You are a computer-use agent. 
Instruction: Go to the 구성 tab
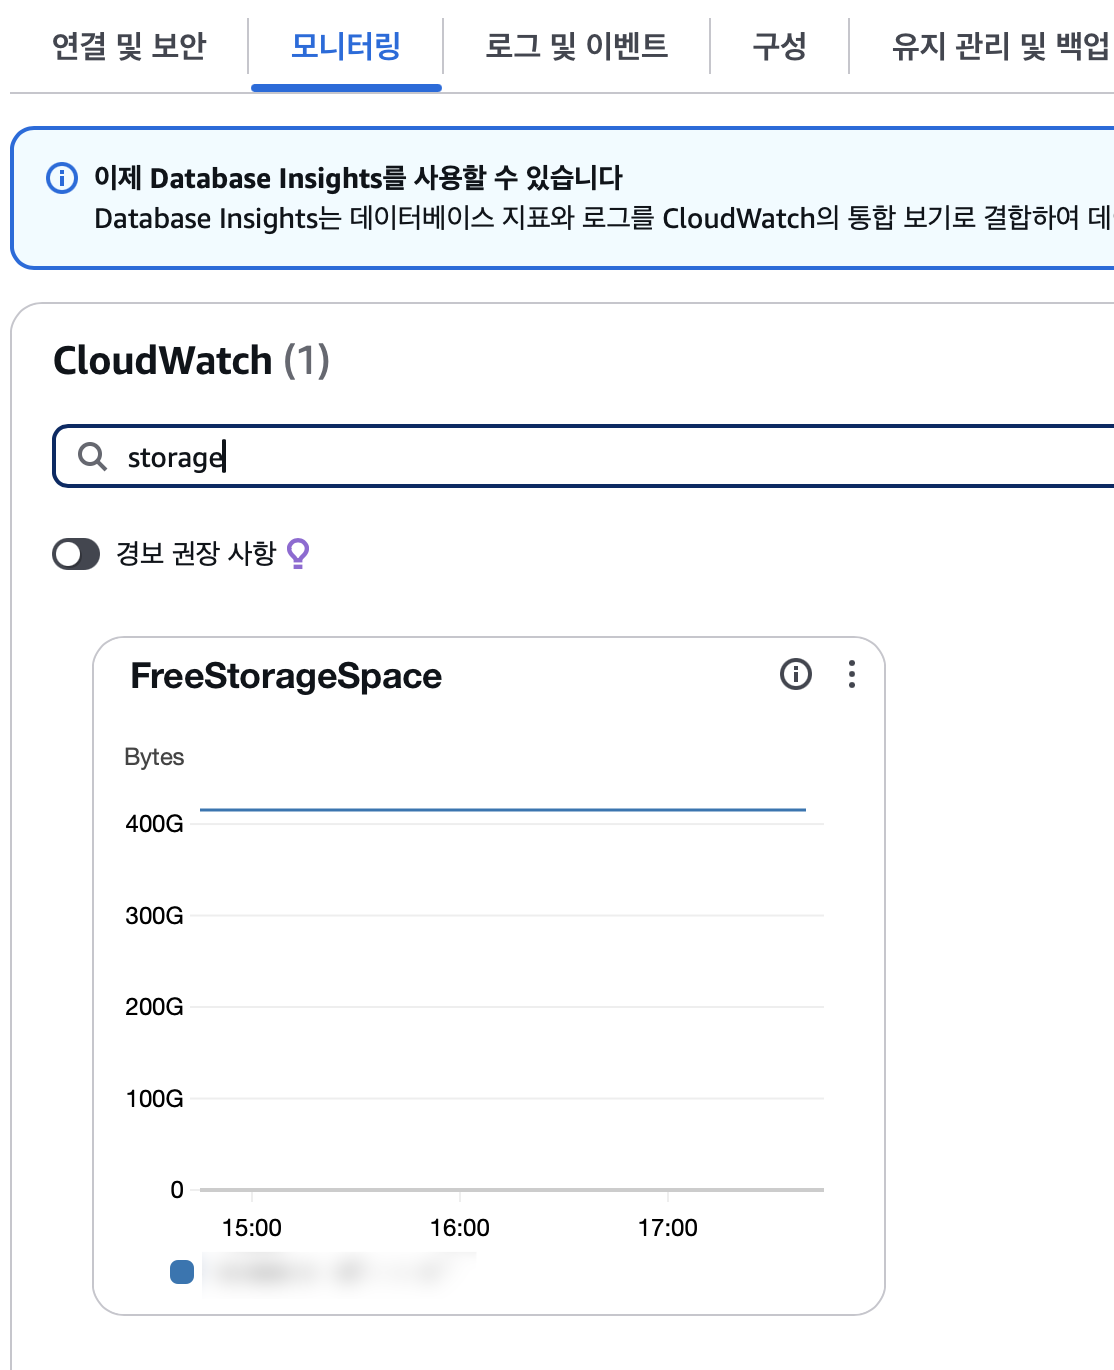[779, 46]
